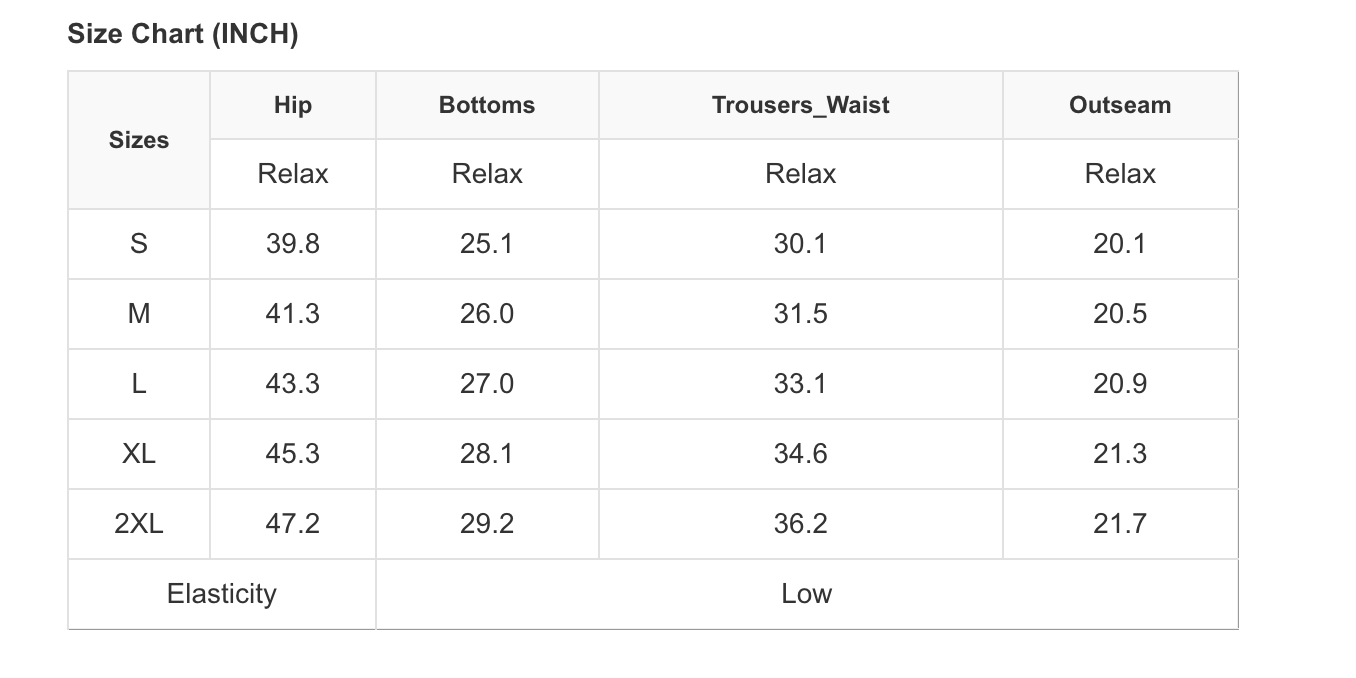The width and height of the screenshot is (1356, 678).
Task: Select the Sizes header cell
Action: (x=139, y=140)
